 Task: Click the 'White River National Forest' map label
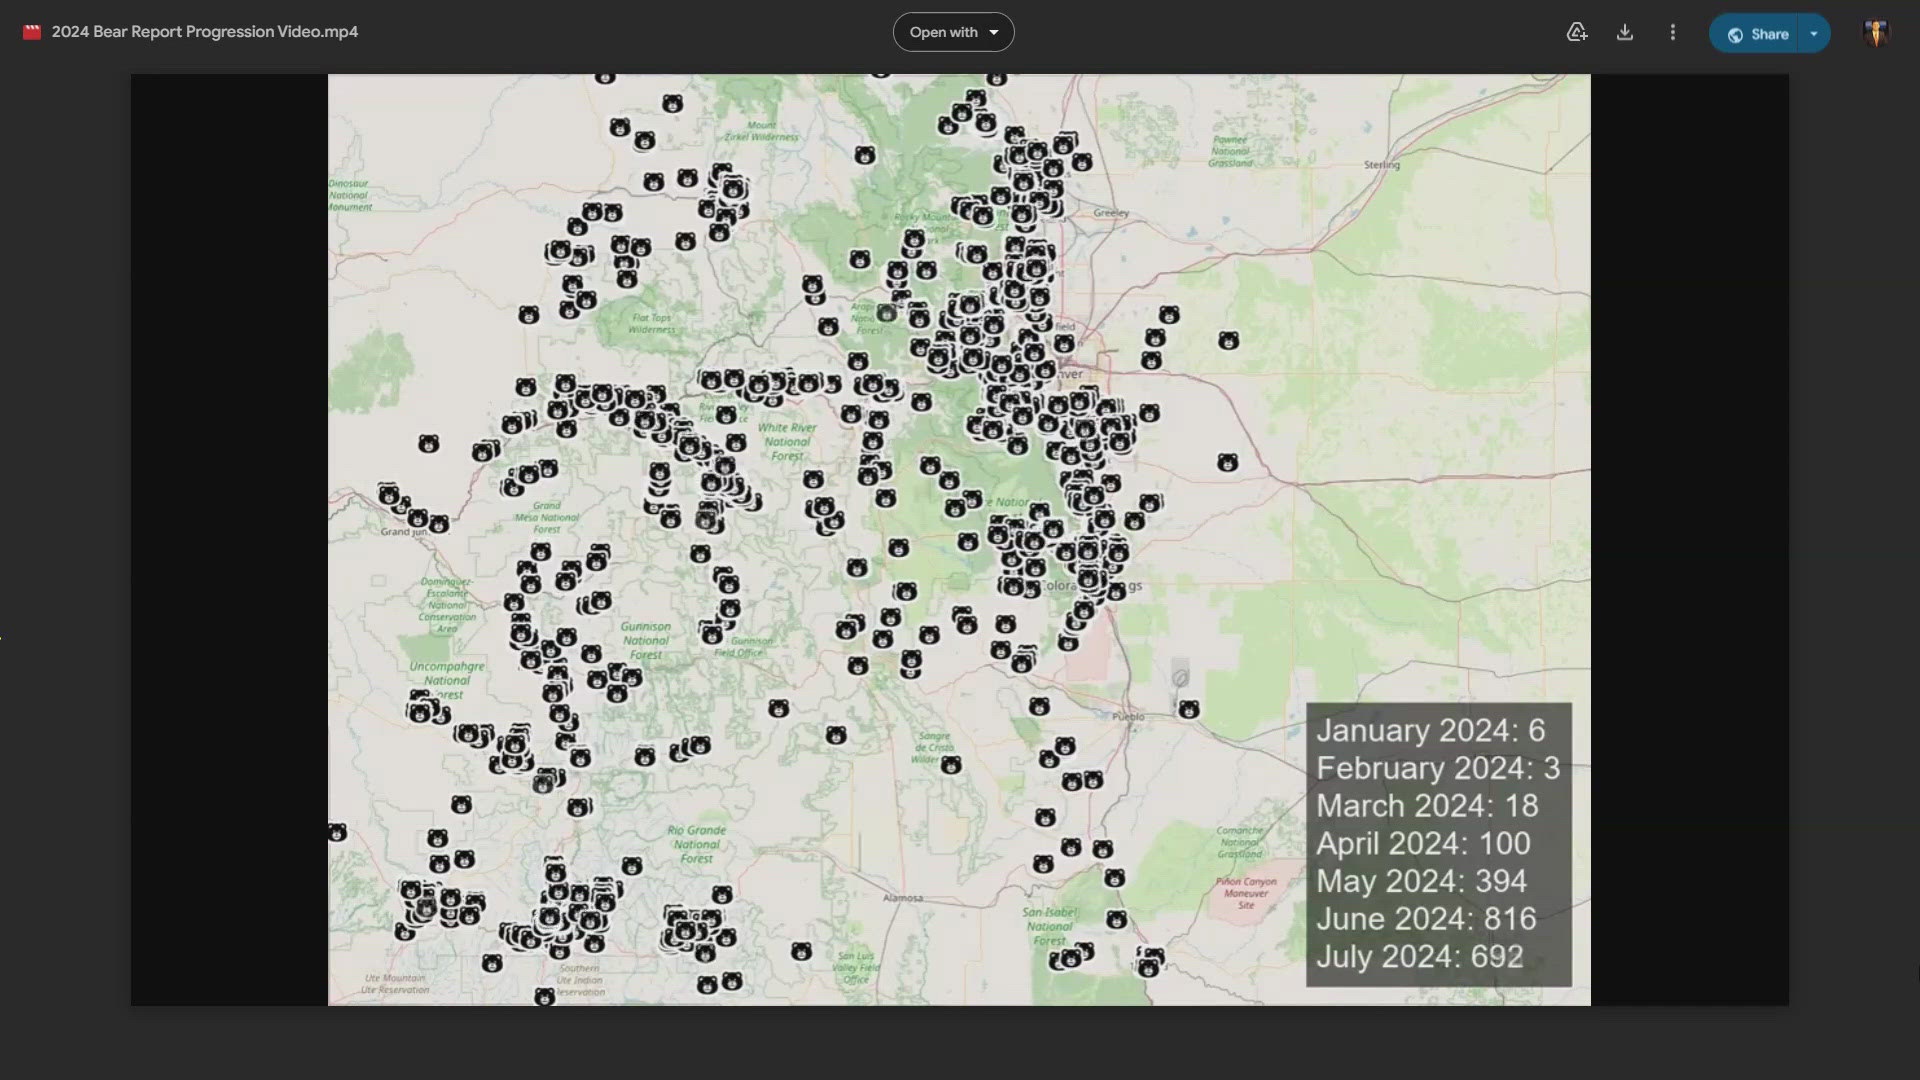click(788, 441)
